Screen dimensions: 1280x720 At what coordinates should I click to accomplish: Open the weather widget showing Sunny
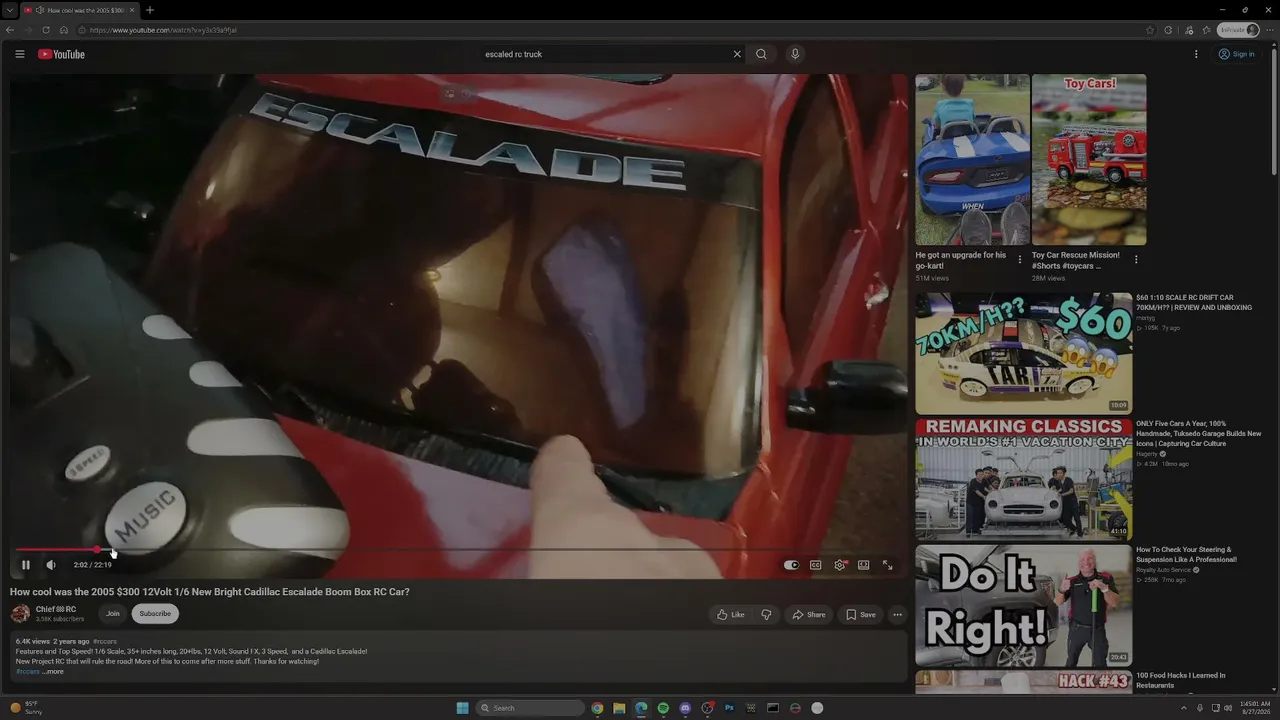pyautogui.click(x=25, y=708)
